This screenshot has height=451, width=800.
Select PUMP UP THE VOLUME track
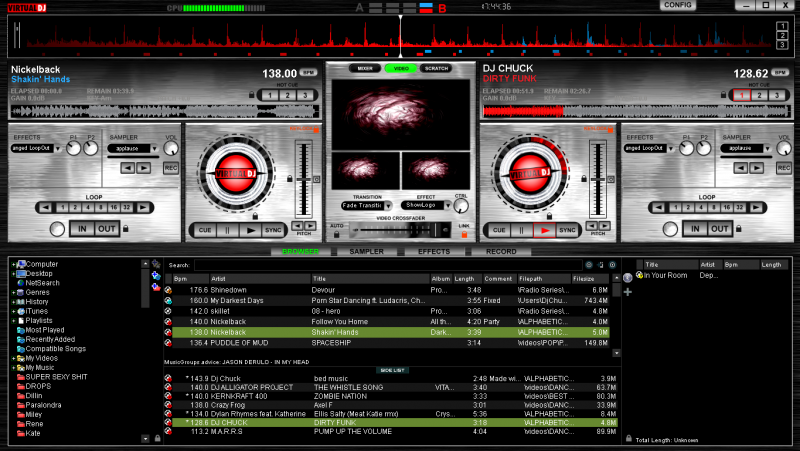[x=391, y=432]
